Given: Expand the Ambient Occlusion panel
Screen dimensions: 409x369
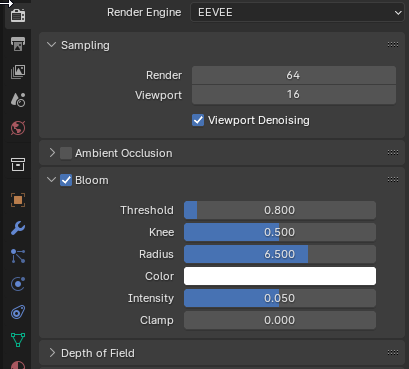Looking at the screenshot, I should 52,153.
